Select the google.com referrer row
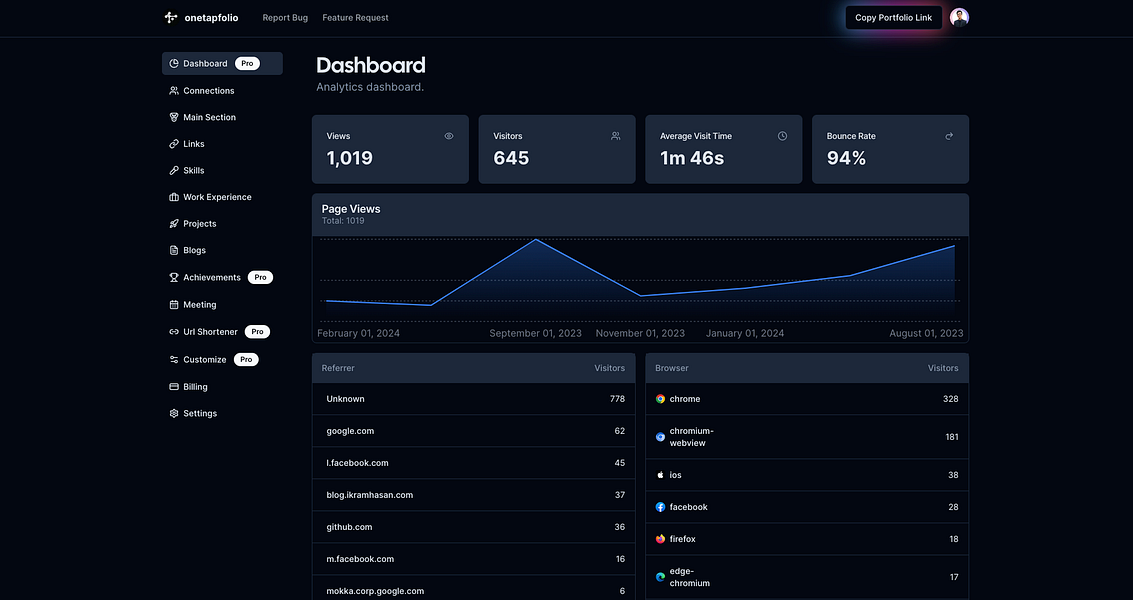Image resolution: width=1133 pixels, height=600 pixels. [475, 431]
